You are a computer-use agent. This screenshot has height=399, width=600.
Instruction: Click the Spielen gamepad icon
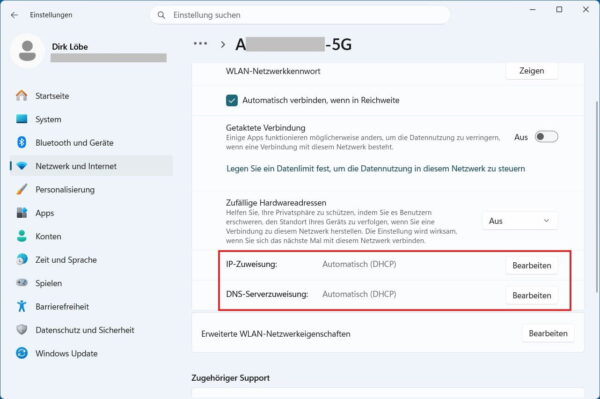pos(22,283)
